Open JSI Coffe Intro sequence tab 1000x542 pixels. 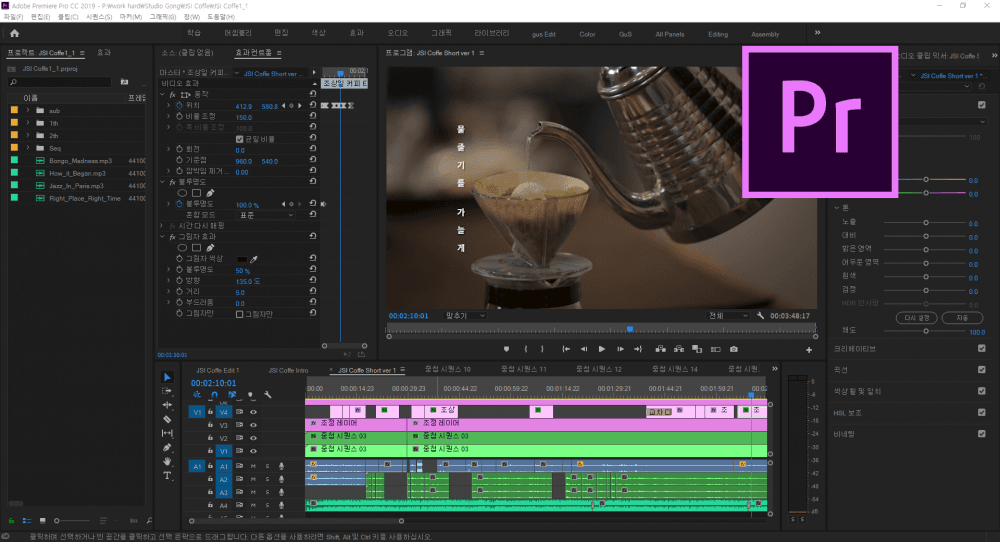(288, 370)
